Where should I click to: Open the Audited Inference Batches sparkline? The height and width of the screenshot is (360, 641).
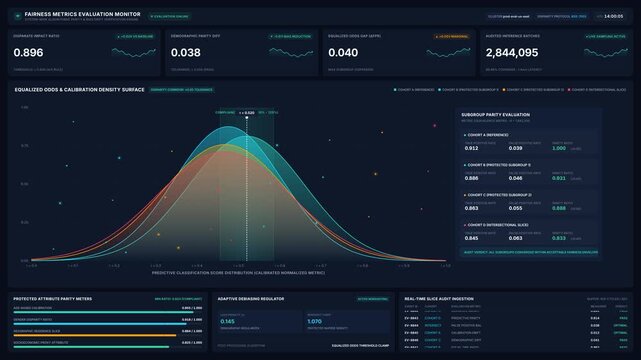[x=606, y=52]
